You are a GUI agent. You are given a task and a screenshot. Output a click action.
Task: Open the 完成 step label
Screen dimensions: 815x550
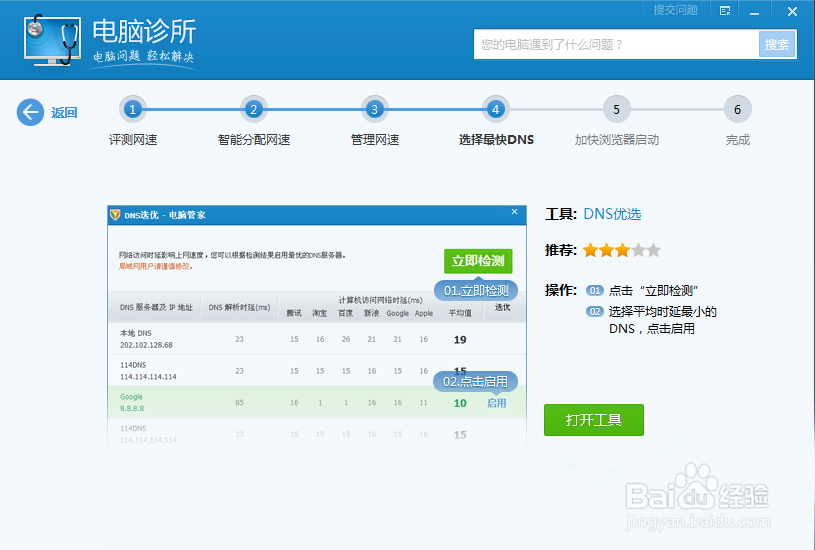click(x=738, y=140)
